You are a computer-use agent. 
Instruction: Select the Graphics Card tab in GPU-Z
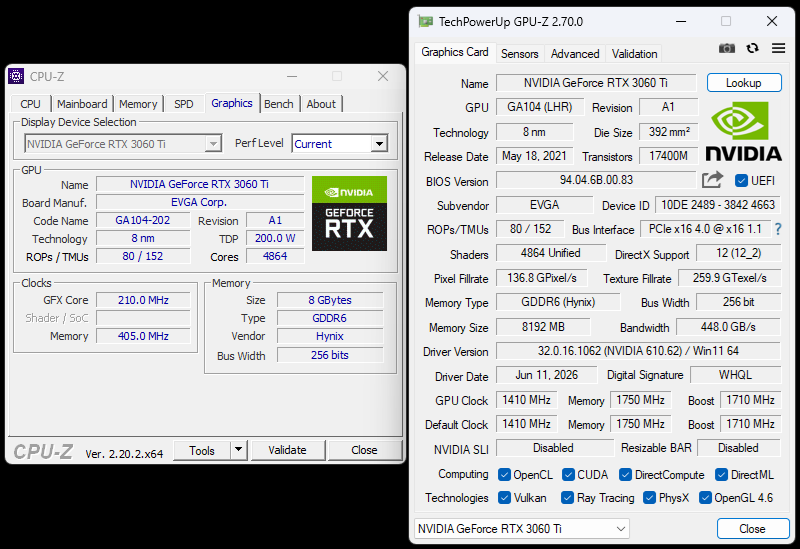455,52
